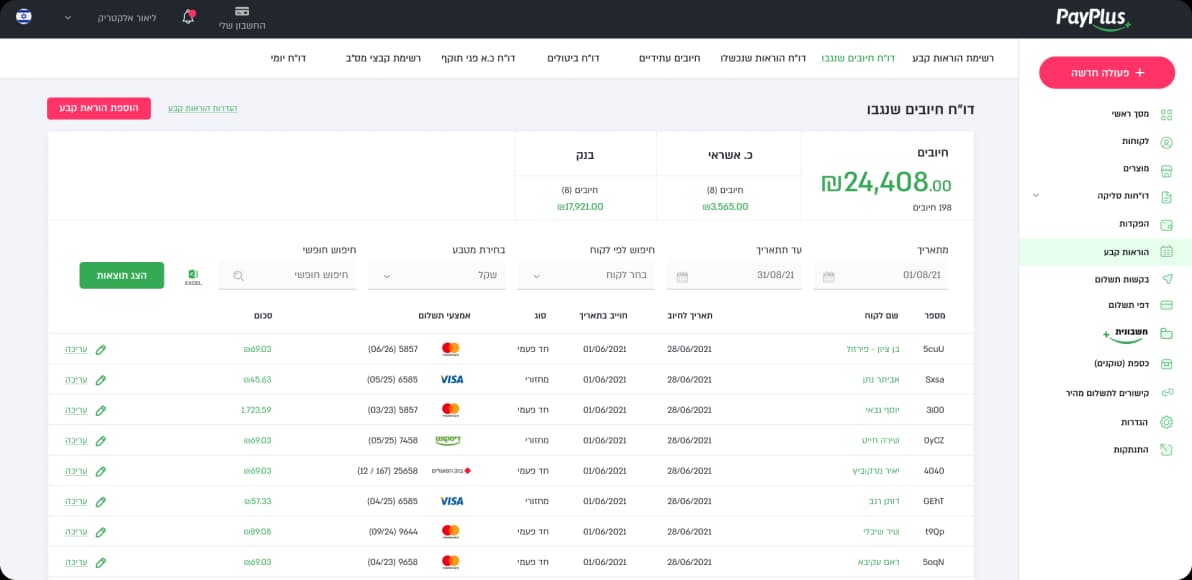
Task: Open customer link בן ציון - פירזול
Action: point(873,349)
